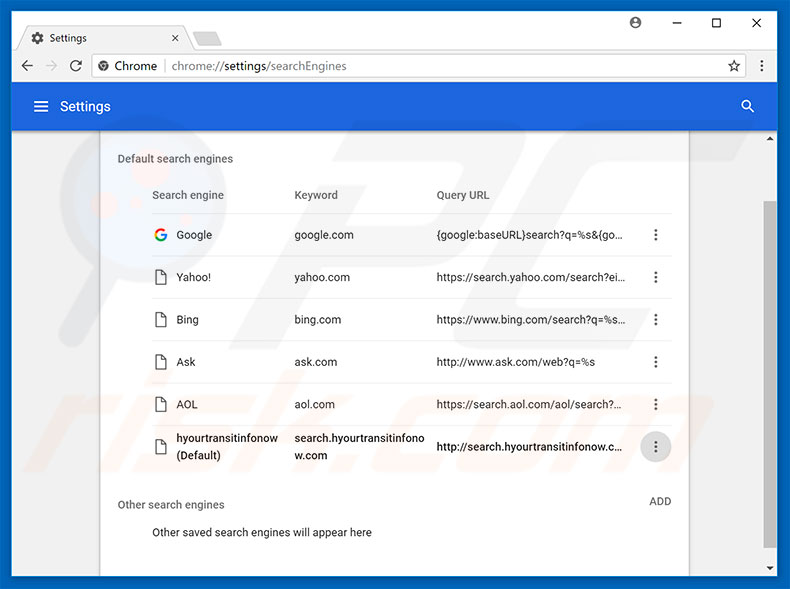This screenshot has width=790, height=589.
Task: Click the Chrome user profile icon
Action: 635,22
